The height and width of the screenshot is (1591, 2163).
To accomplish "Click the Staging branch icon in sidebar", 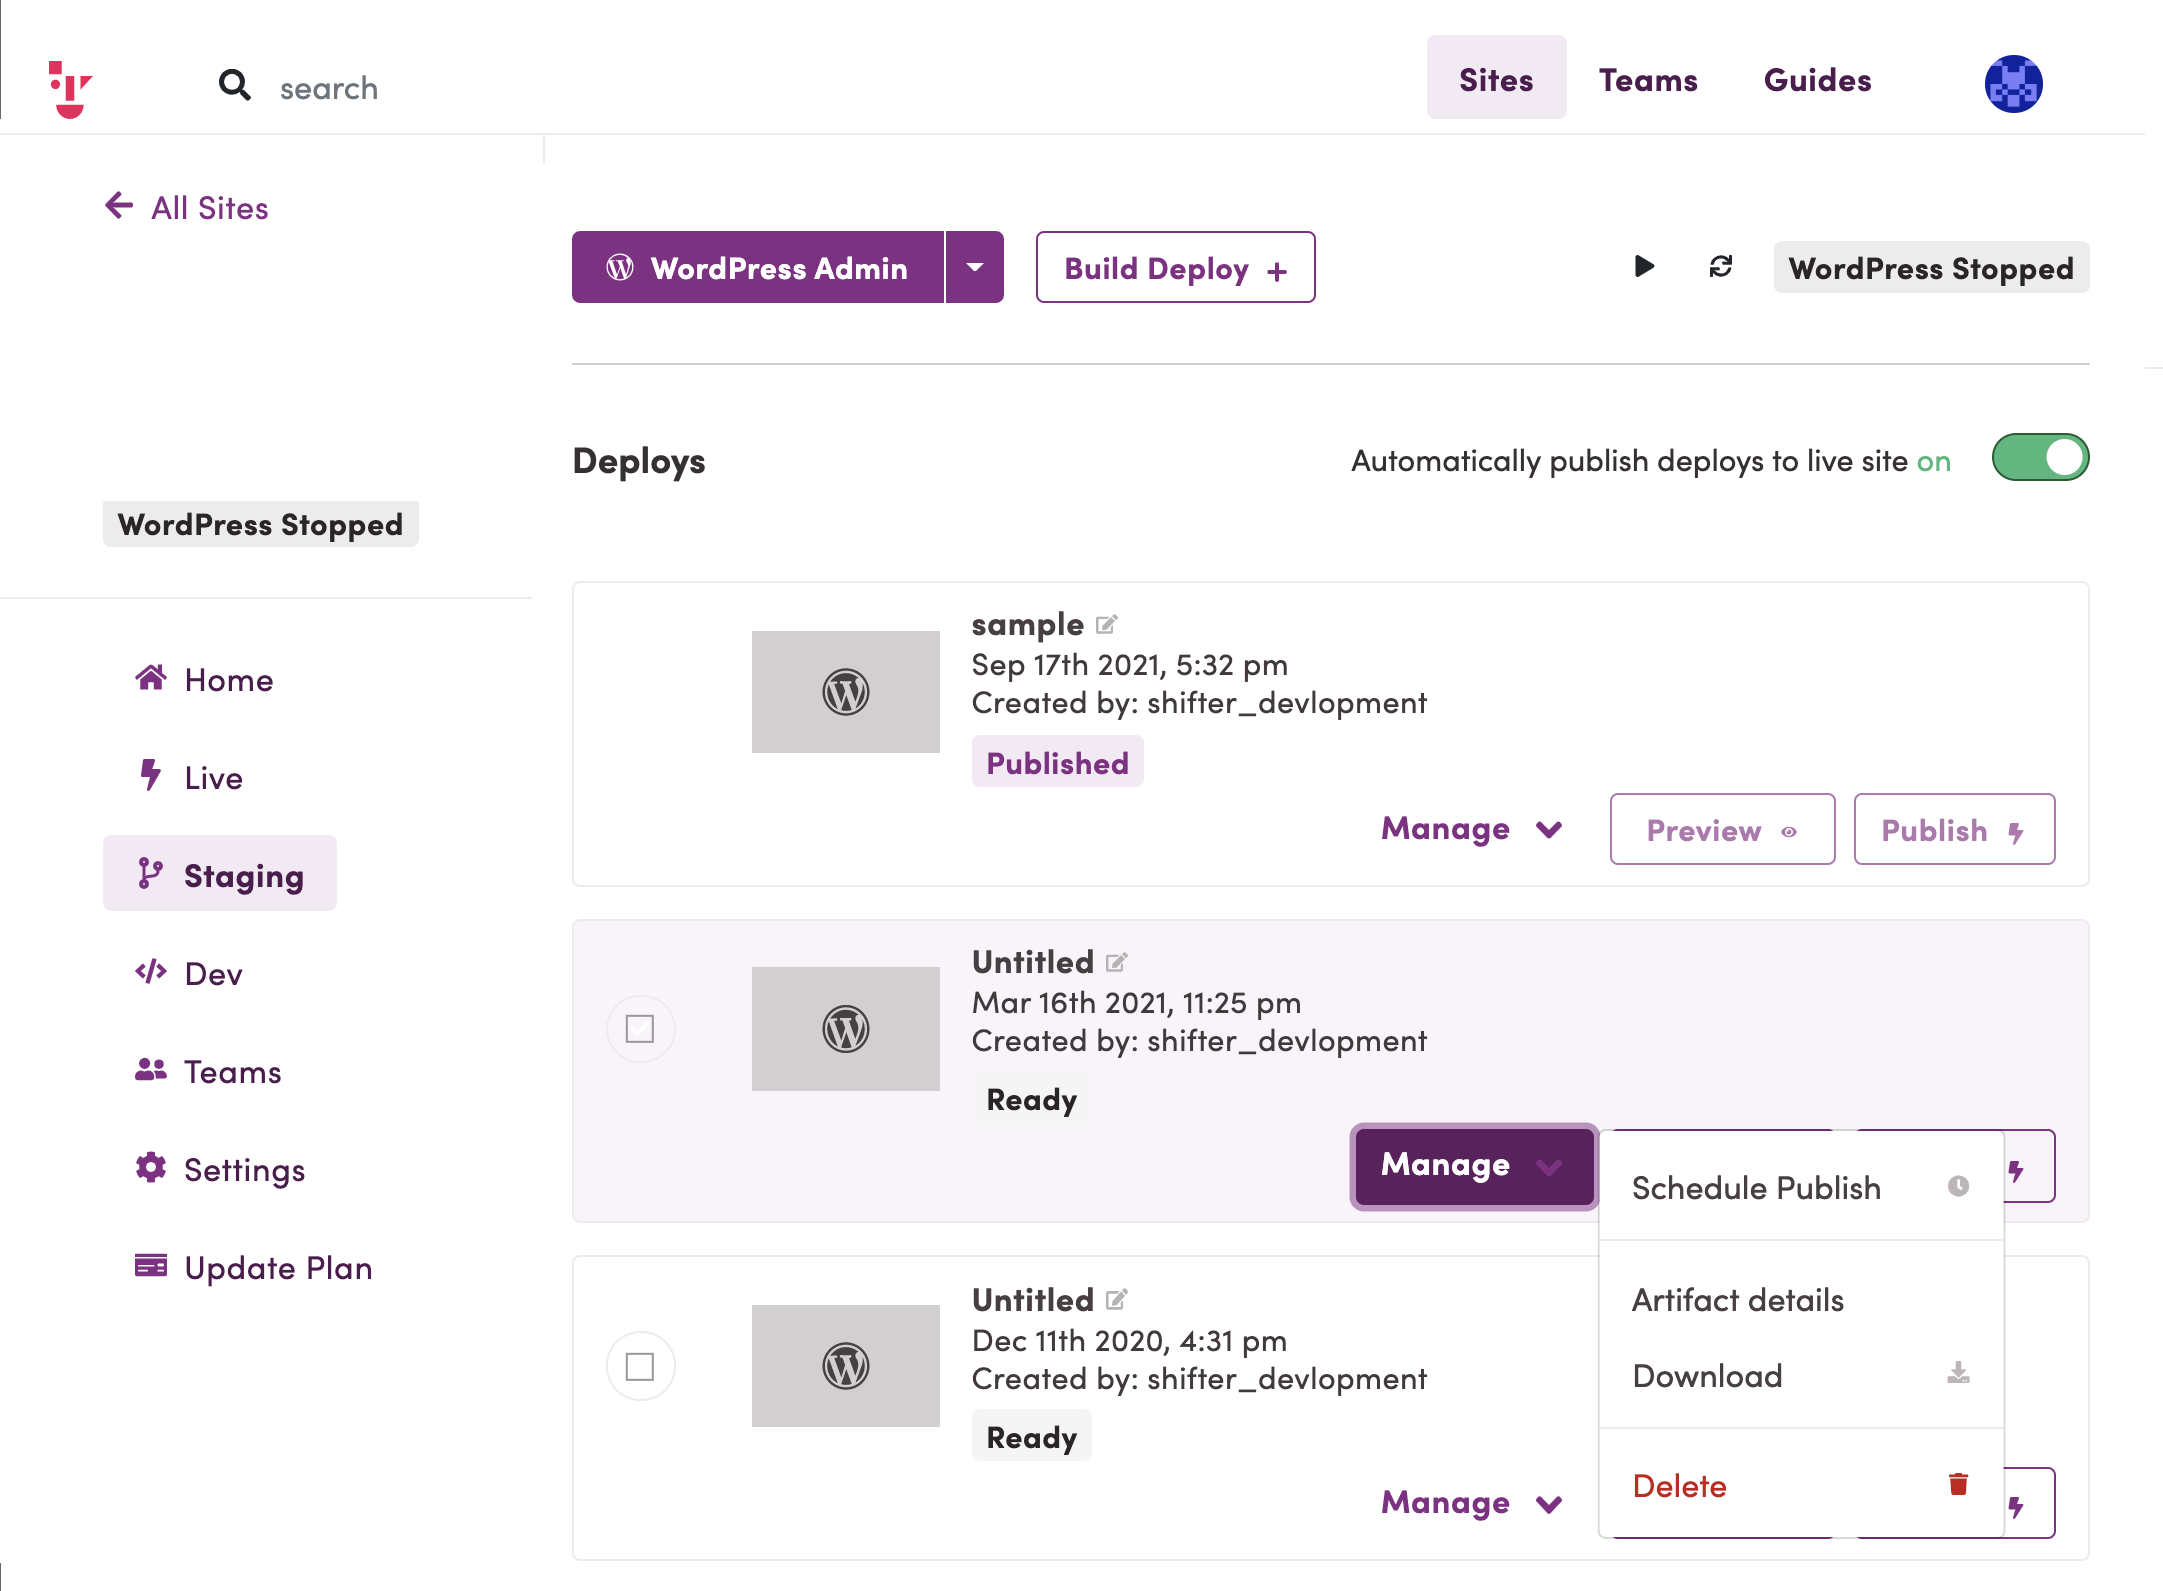I will (150, 873).
